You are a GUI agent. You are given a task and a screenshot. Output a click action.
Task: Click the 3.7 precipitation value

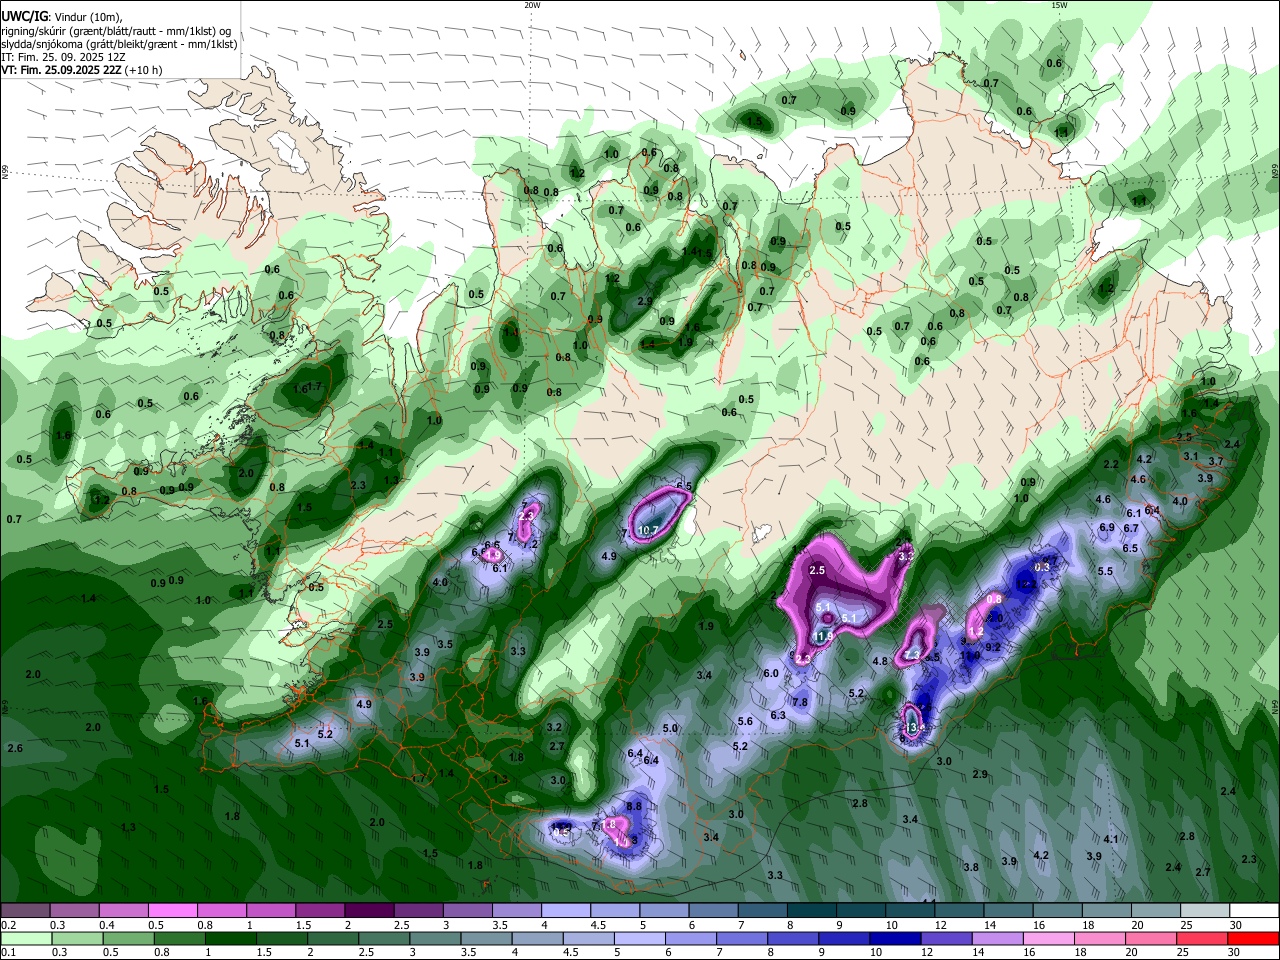(1216, 461)
